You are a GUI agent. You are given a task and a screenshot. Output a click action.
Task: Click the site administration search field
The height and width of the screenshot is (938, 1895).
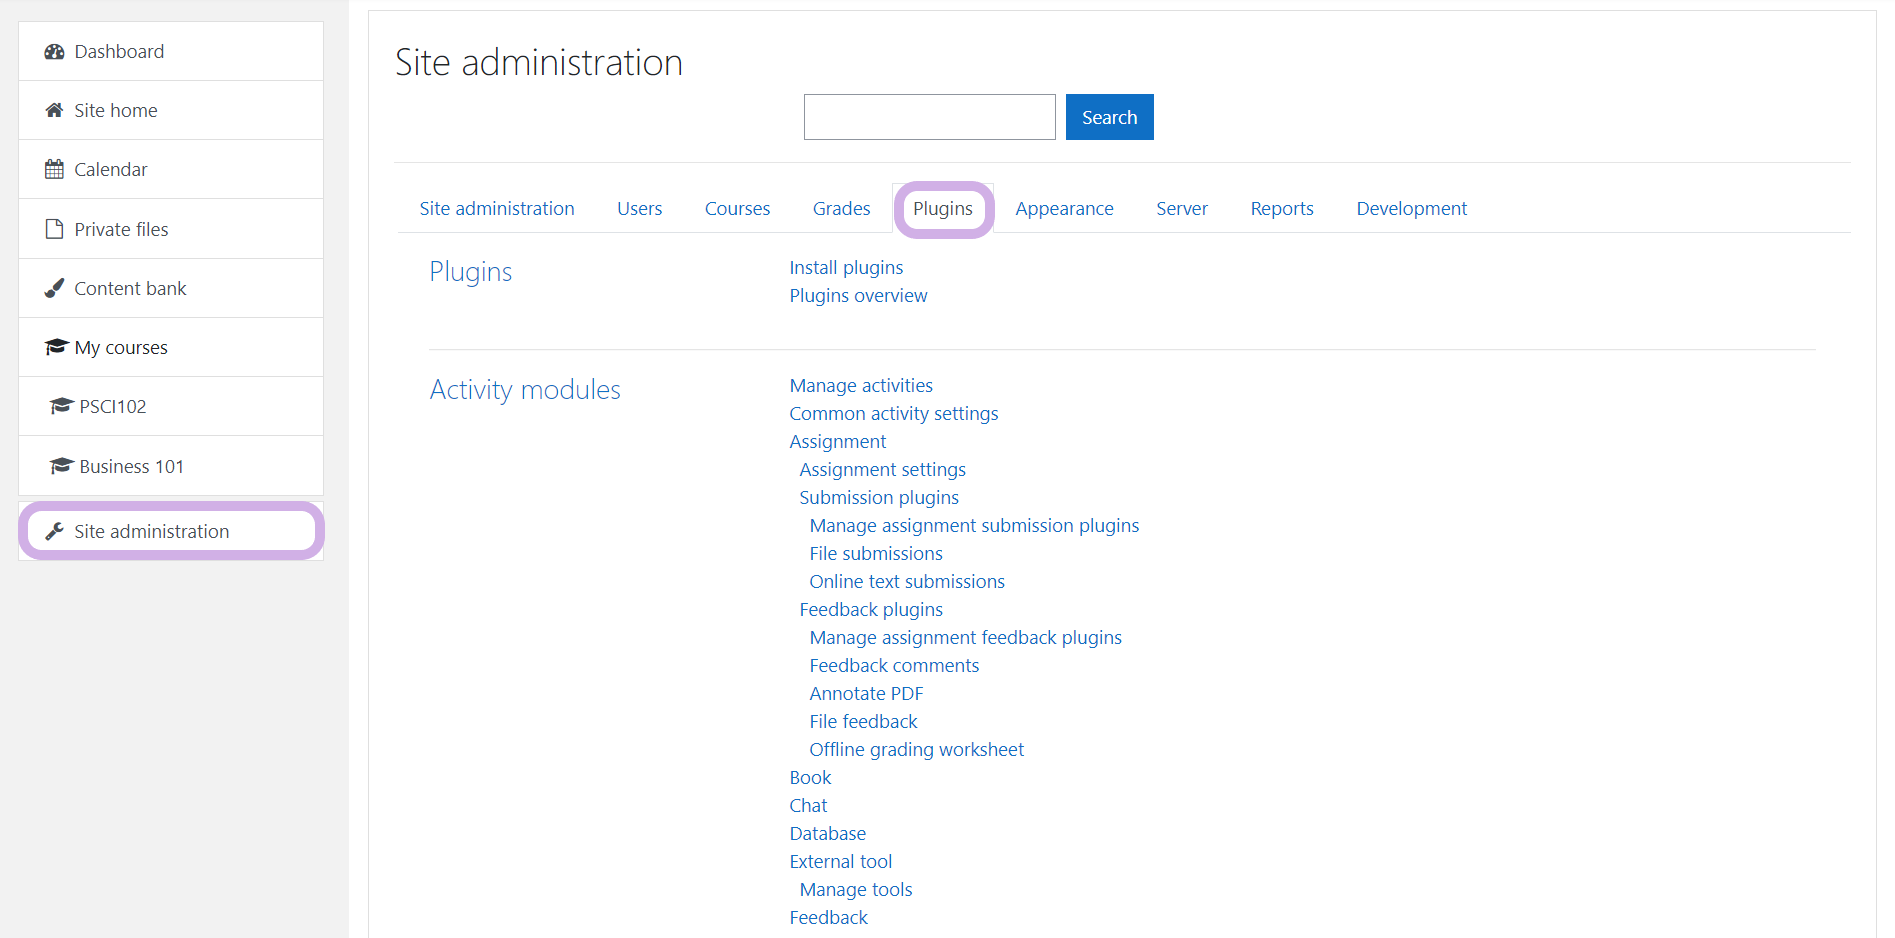(929, 118)
